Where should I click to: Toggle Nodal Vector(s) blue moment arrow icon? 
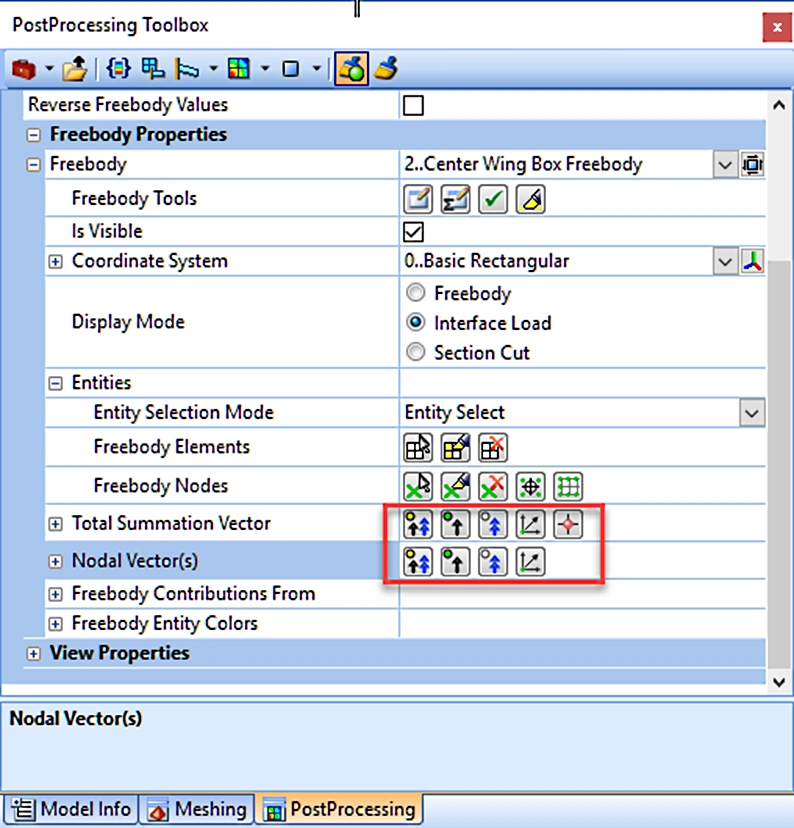(x=493, y=561)
